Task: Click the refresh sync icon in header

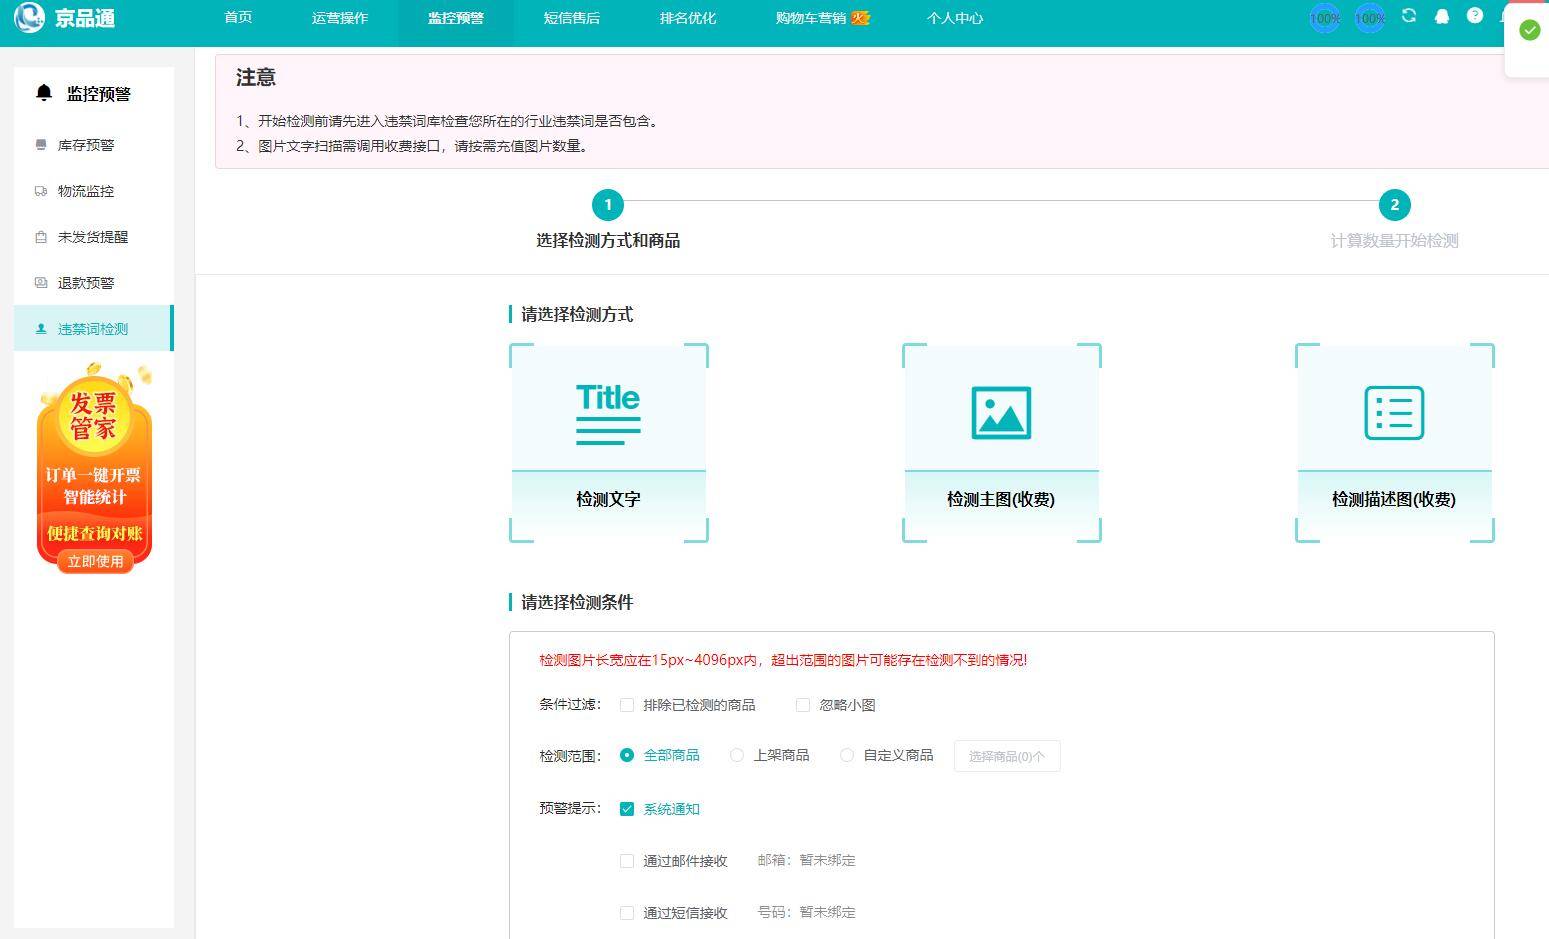Action: tap(1409, 16)
